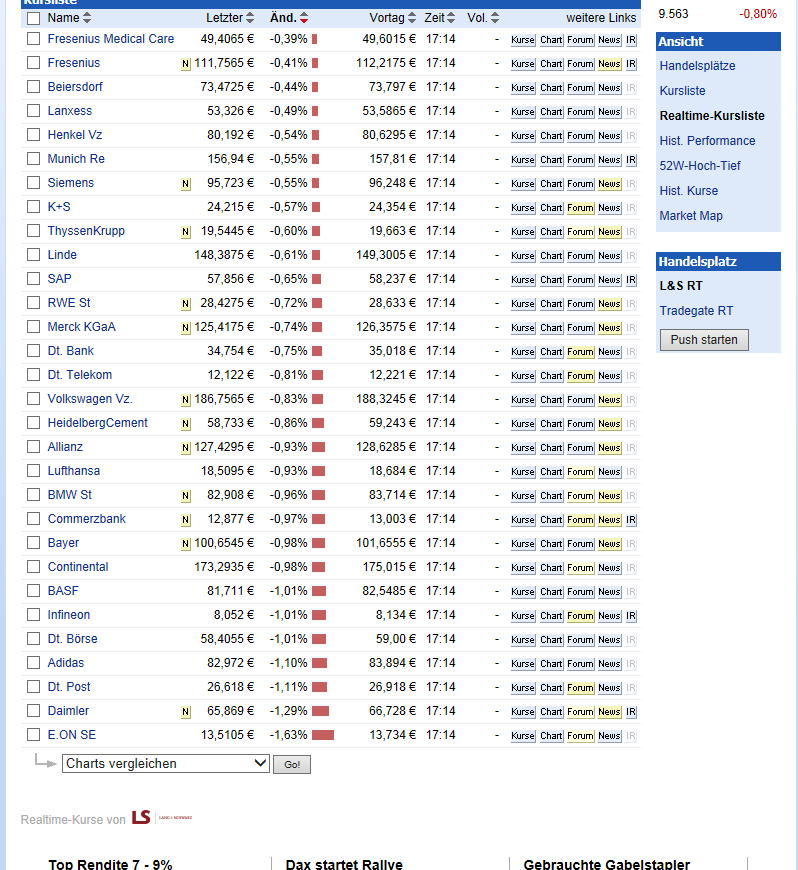798x870 pixels.
Task: Select the Realtime-Kursliste view entry
Action: [712, 116]
